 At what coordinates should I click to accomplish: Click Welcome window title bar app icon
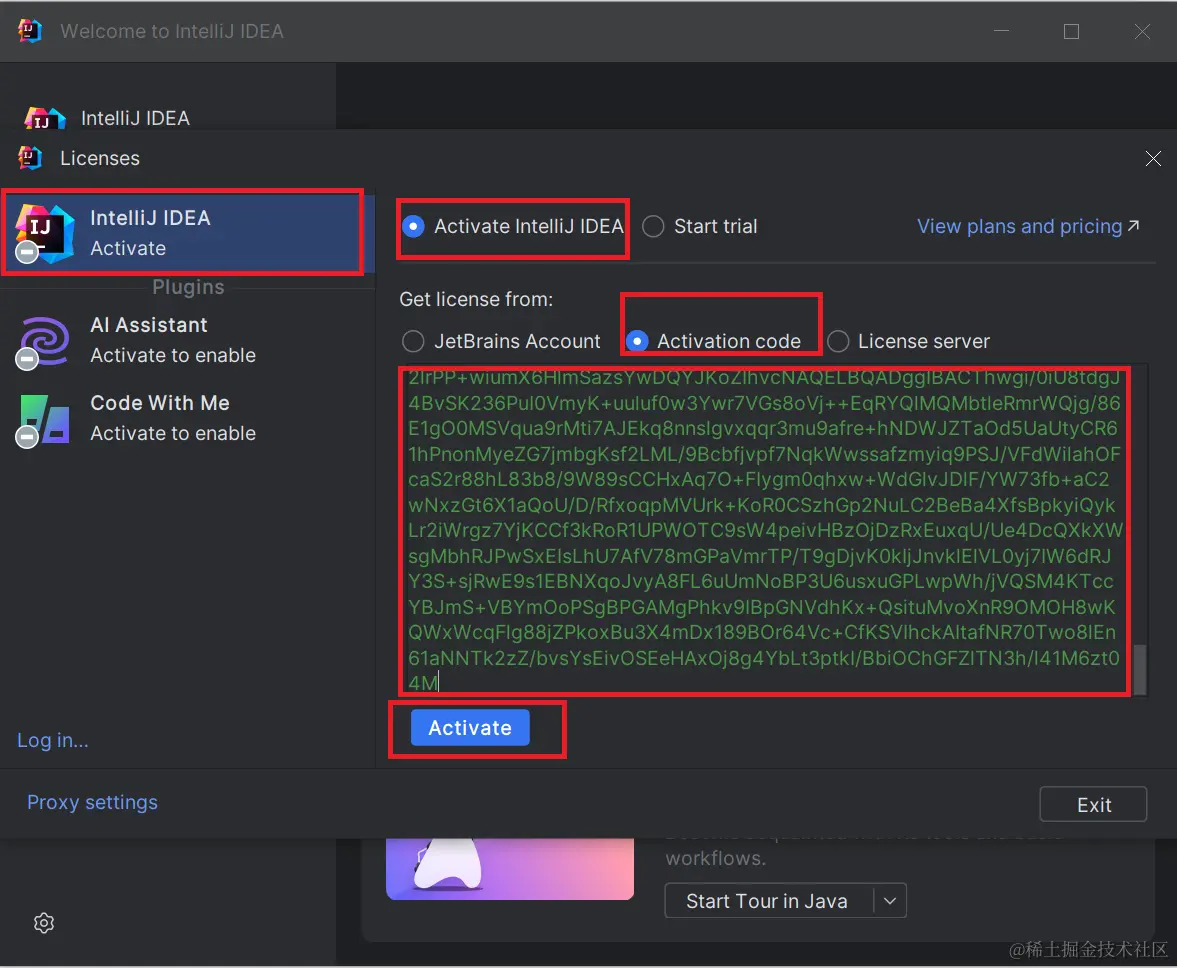[30, 32]
